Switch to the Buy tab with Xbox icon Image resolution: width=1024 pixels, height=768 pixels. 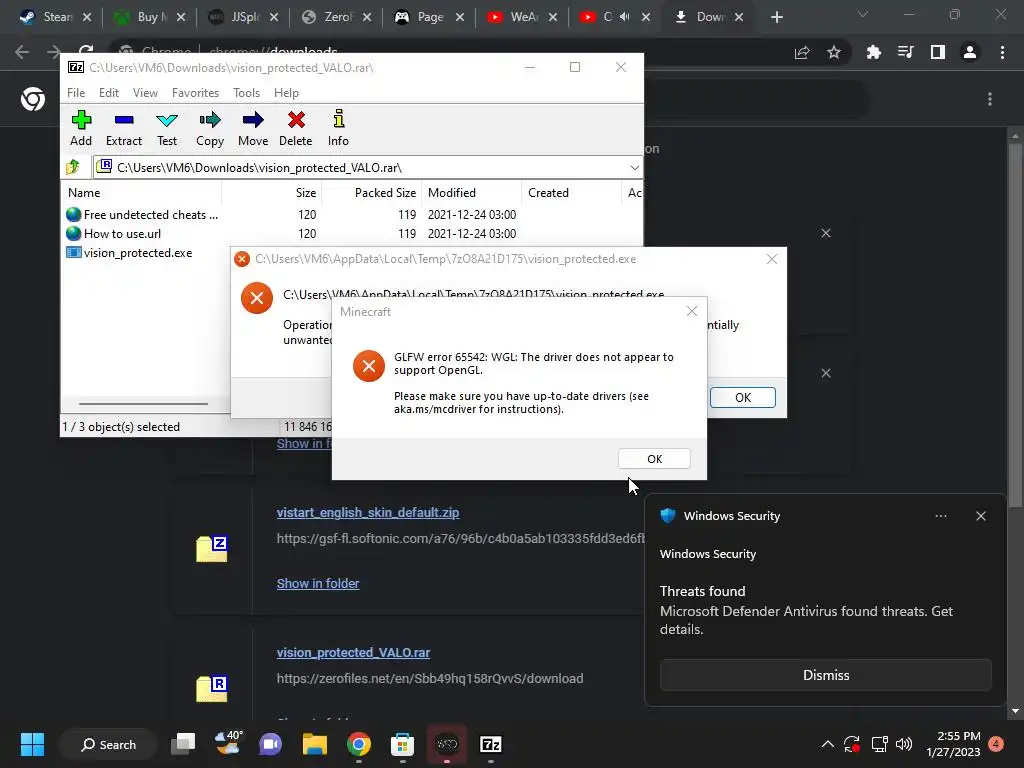(x=148, y=17)
